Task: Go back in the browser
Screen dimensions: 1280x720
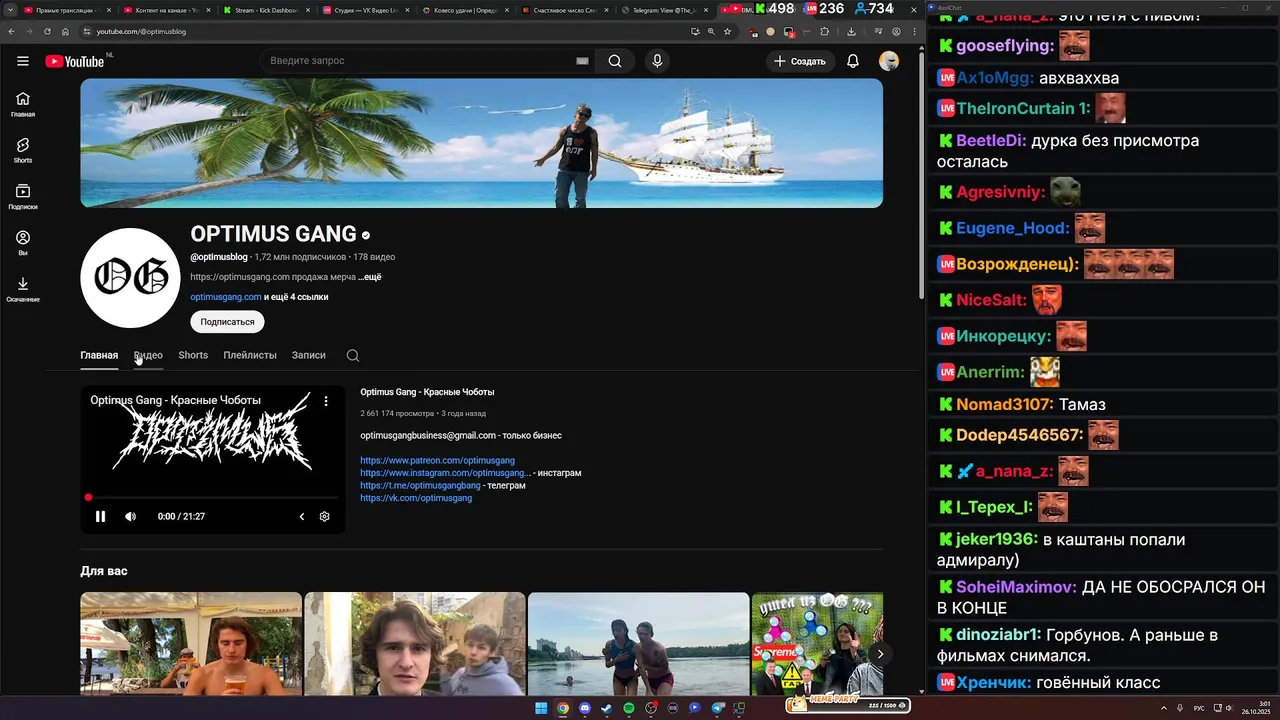Action: pos(11,31)
